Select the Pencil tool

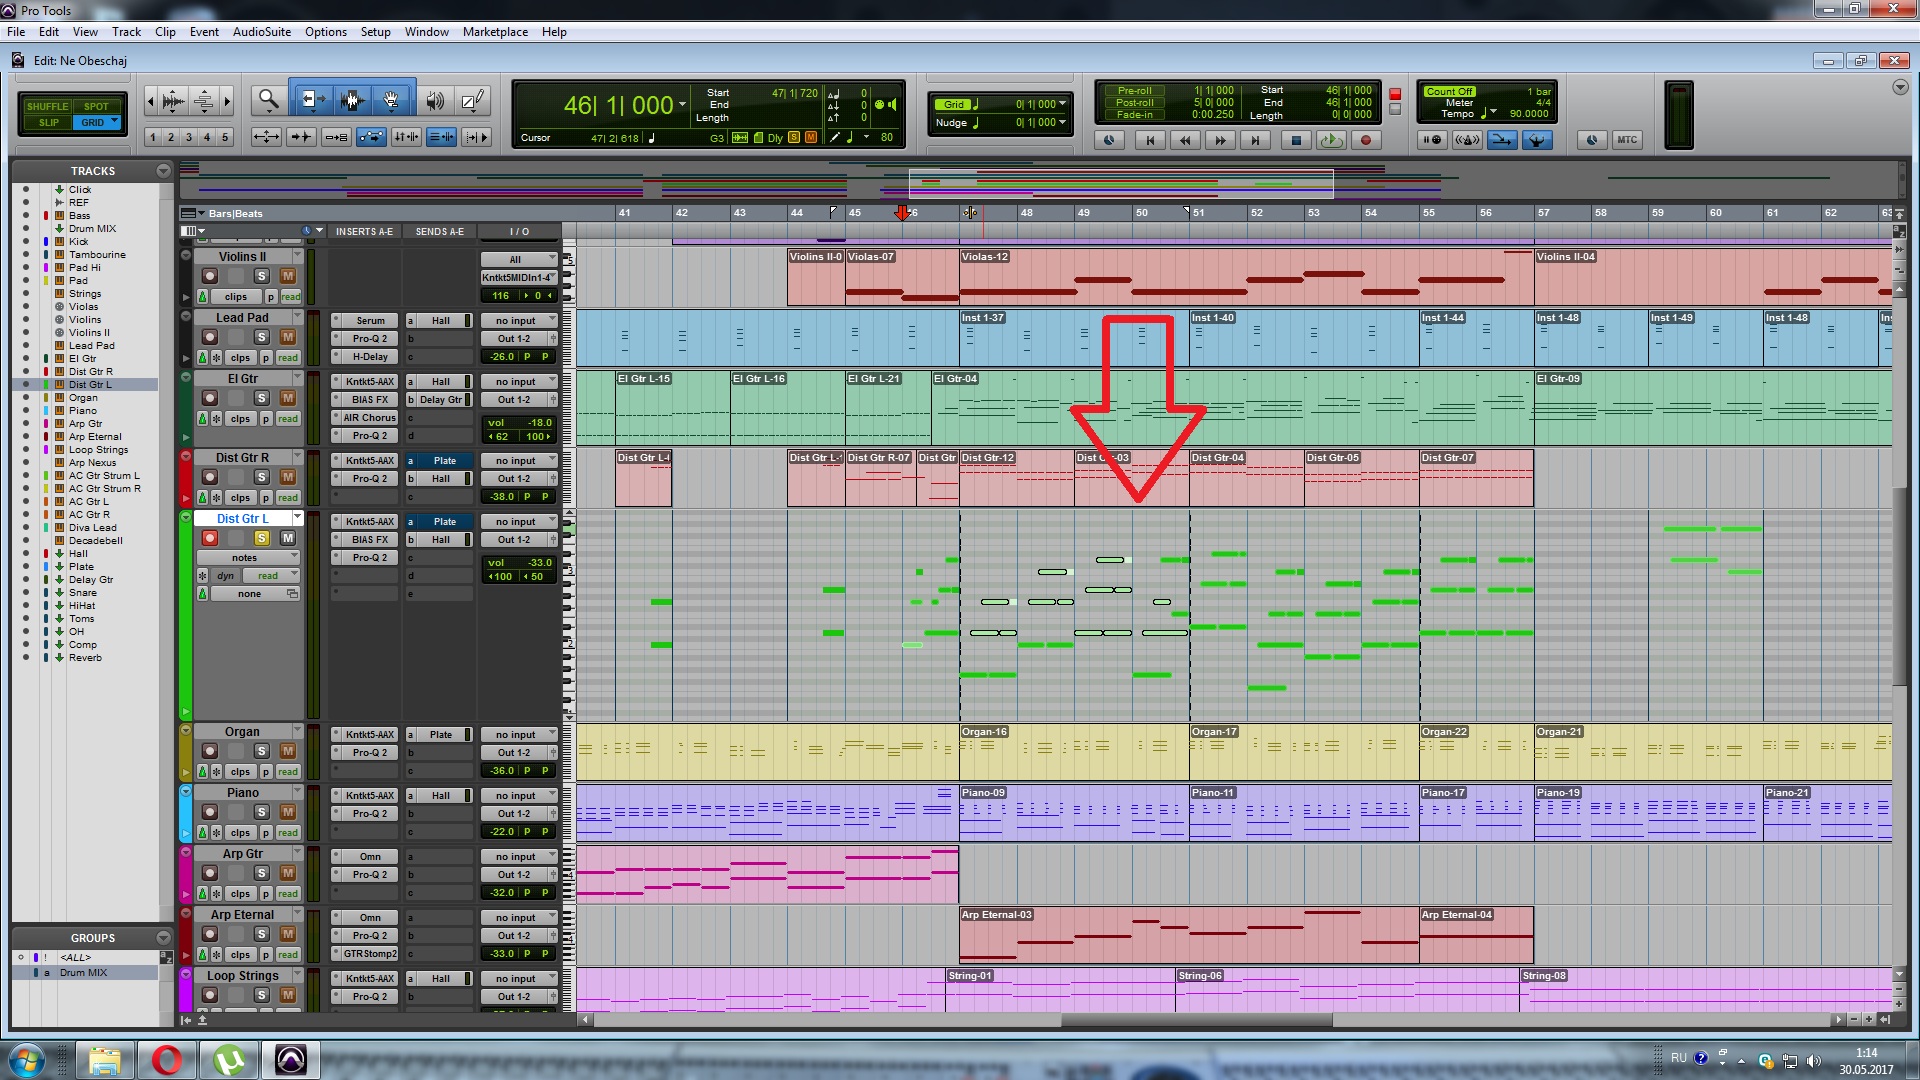(472, 99)
